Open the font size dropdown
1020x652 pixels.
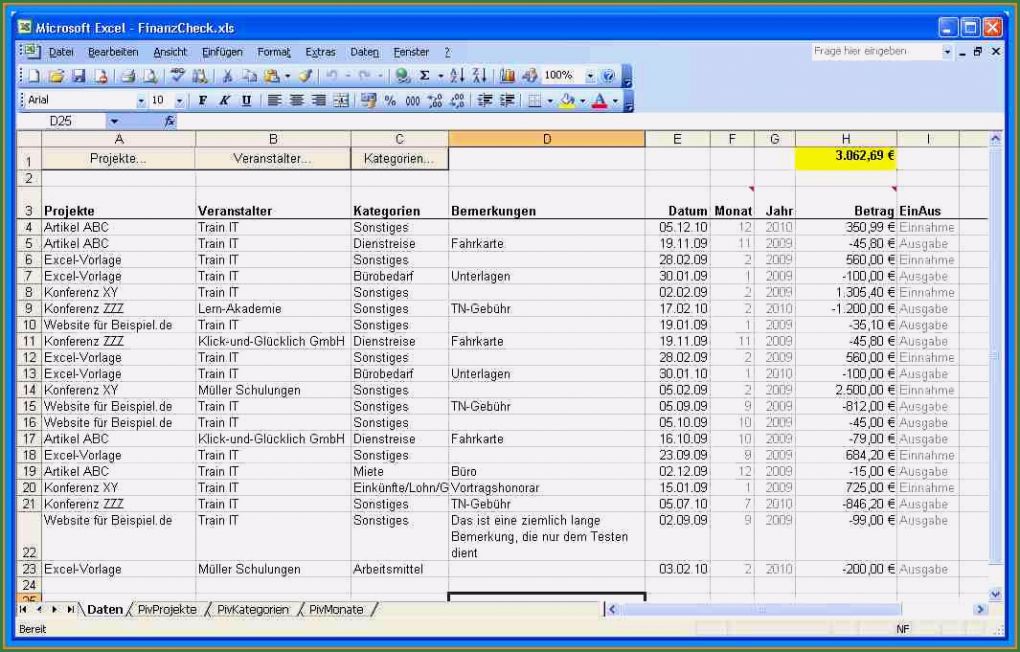pyautogui.click(x=180, y=100)
